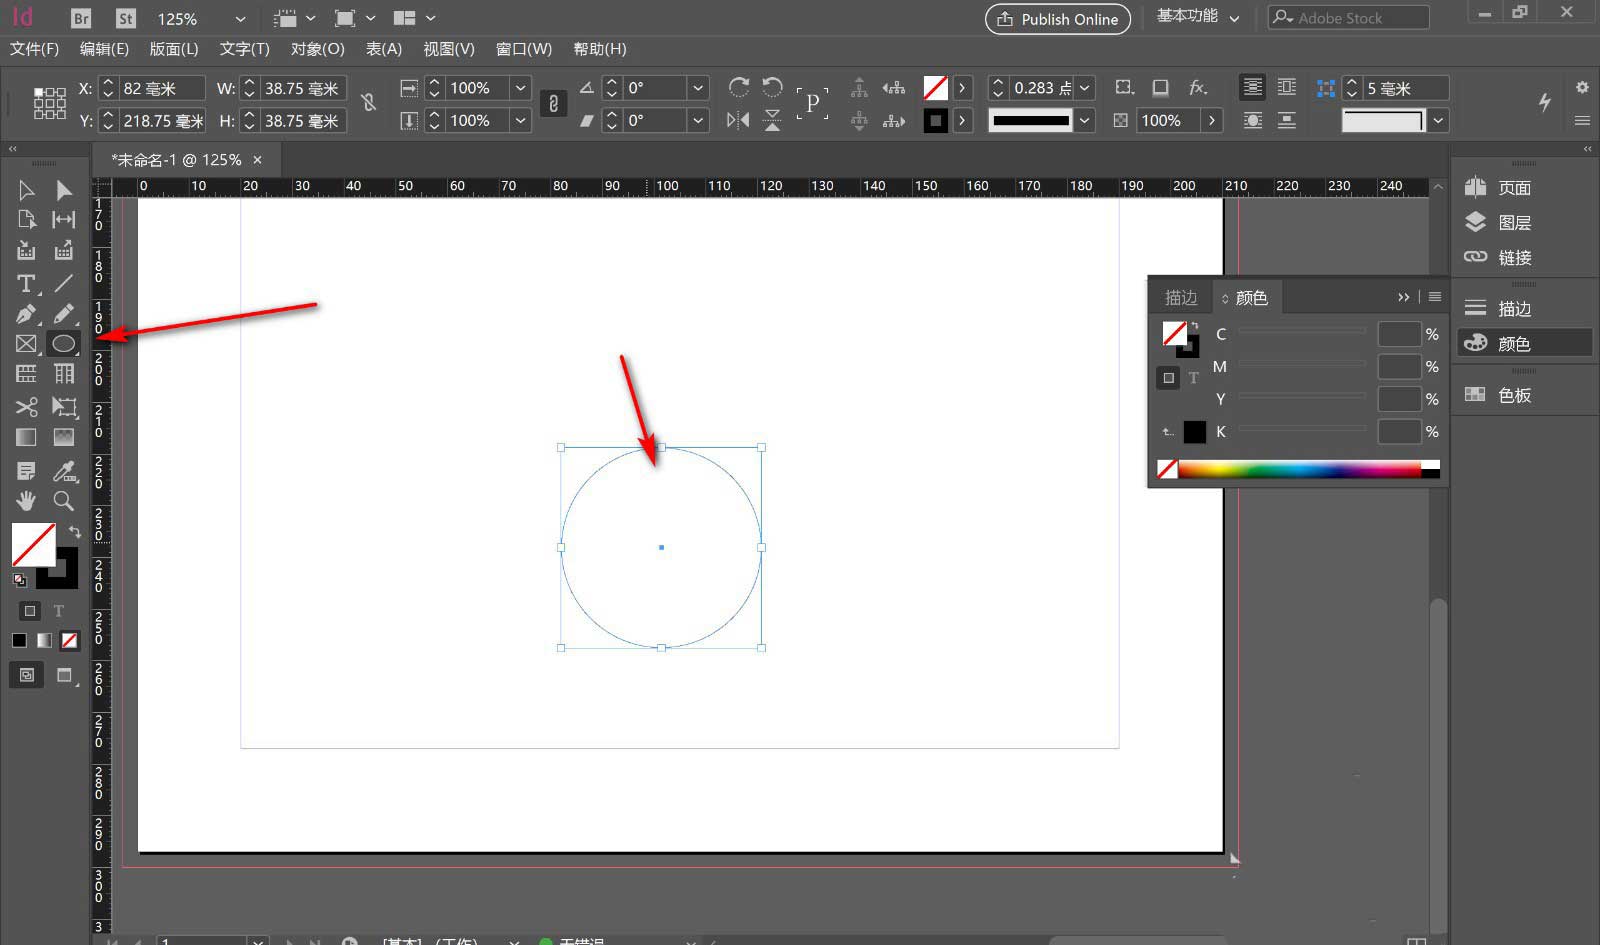The width and height of the screenshot is (1600, 945).
Task: Open the 125% zoom level dropdown
Action: 239,19
